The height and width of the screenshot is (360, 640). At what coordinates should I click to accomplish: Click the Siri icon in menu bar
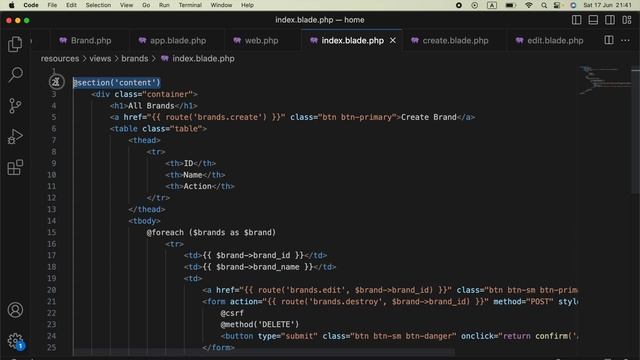click(573, 5)
